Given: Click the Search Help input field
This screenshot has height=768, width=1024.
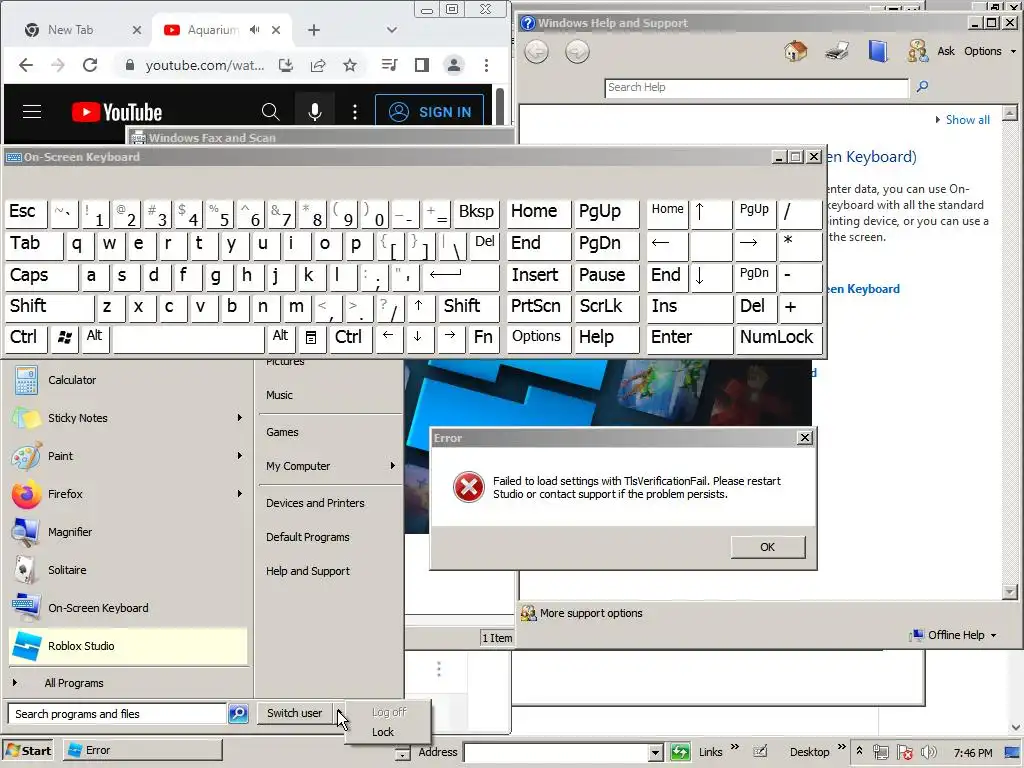Looking at the screenshot, I should point(756,88).
